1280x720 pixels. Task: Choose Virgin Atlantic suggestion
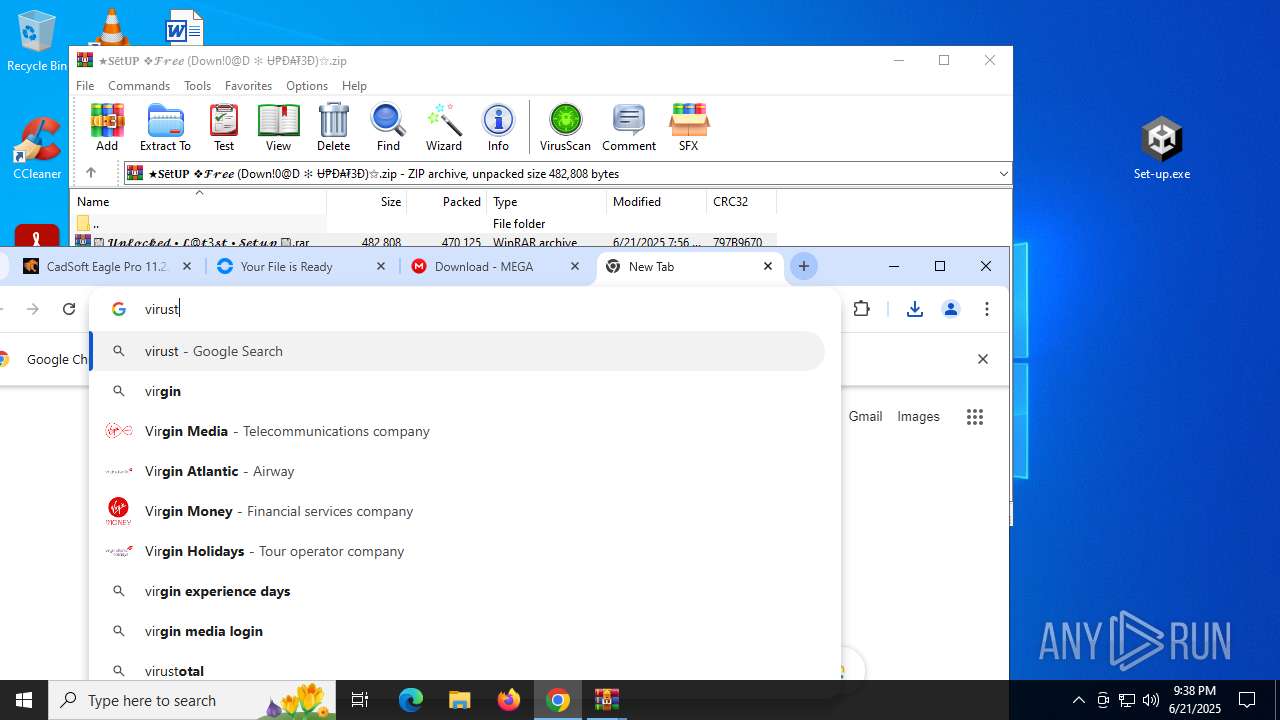(457, 471)
